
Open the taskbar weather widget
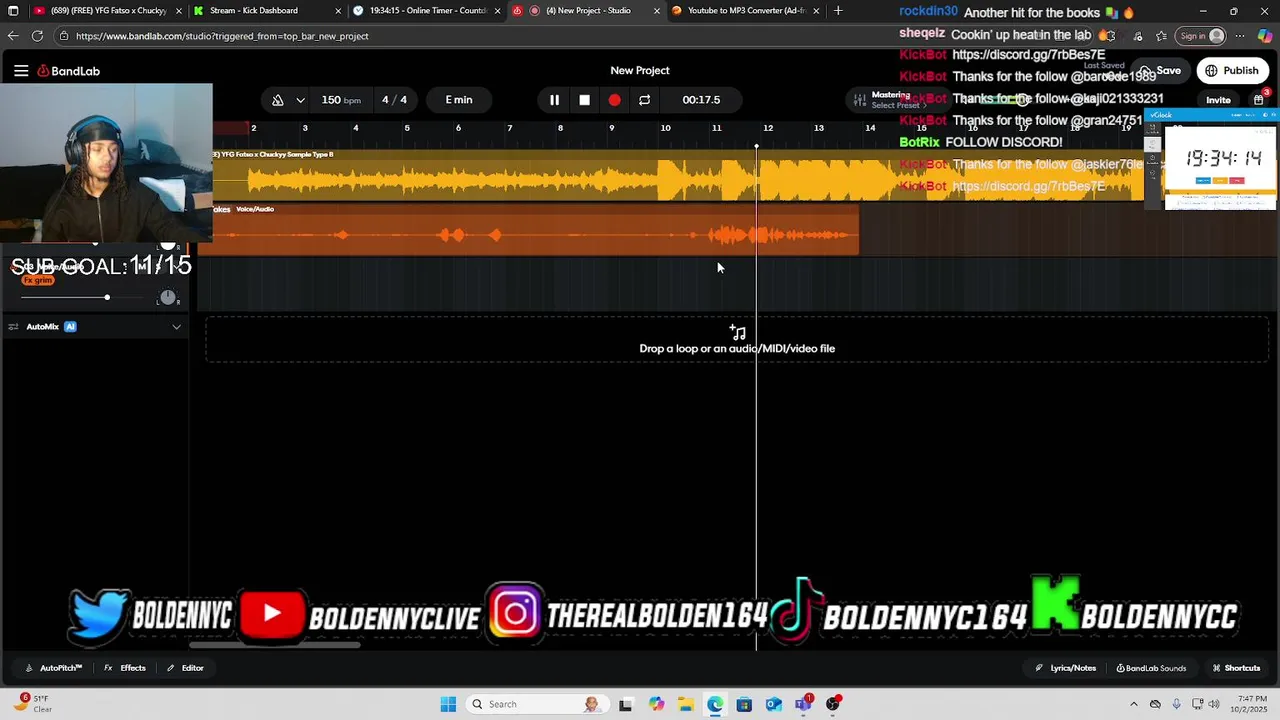[32, 704]
